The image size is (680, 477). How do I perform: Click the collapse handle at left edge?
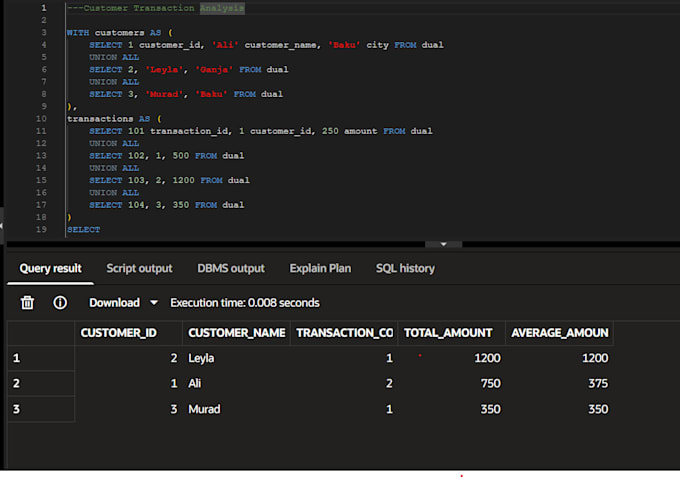2,225
